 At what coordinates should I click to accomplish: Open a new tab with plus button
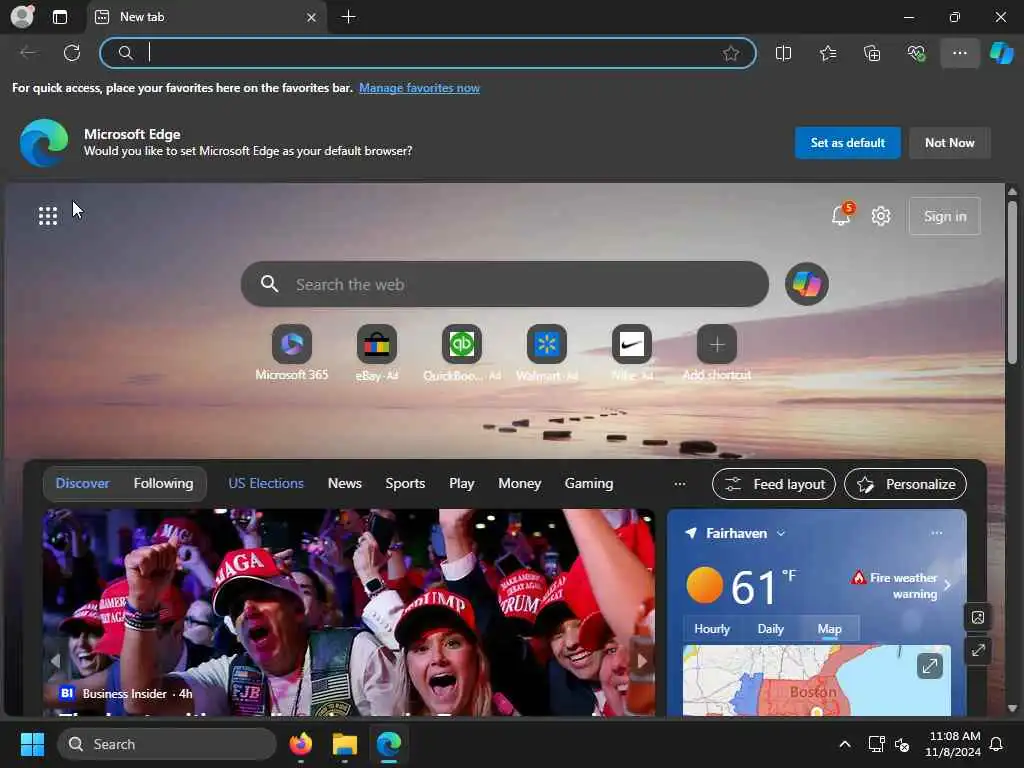click(x=349, y=17)
